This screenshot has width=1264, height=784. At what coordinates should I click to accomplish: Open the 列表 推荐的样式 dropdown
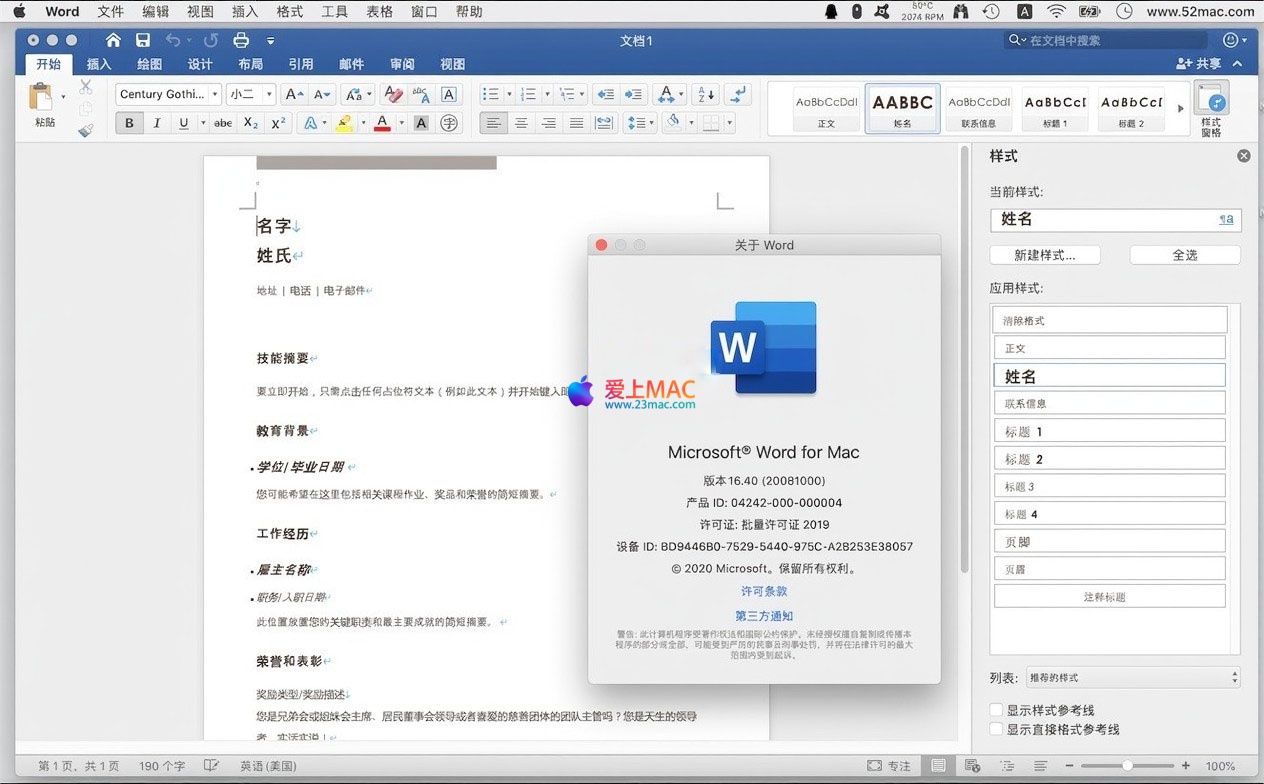[x=1132, y=677]
